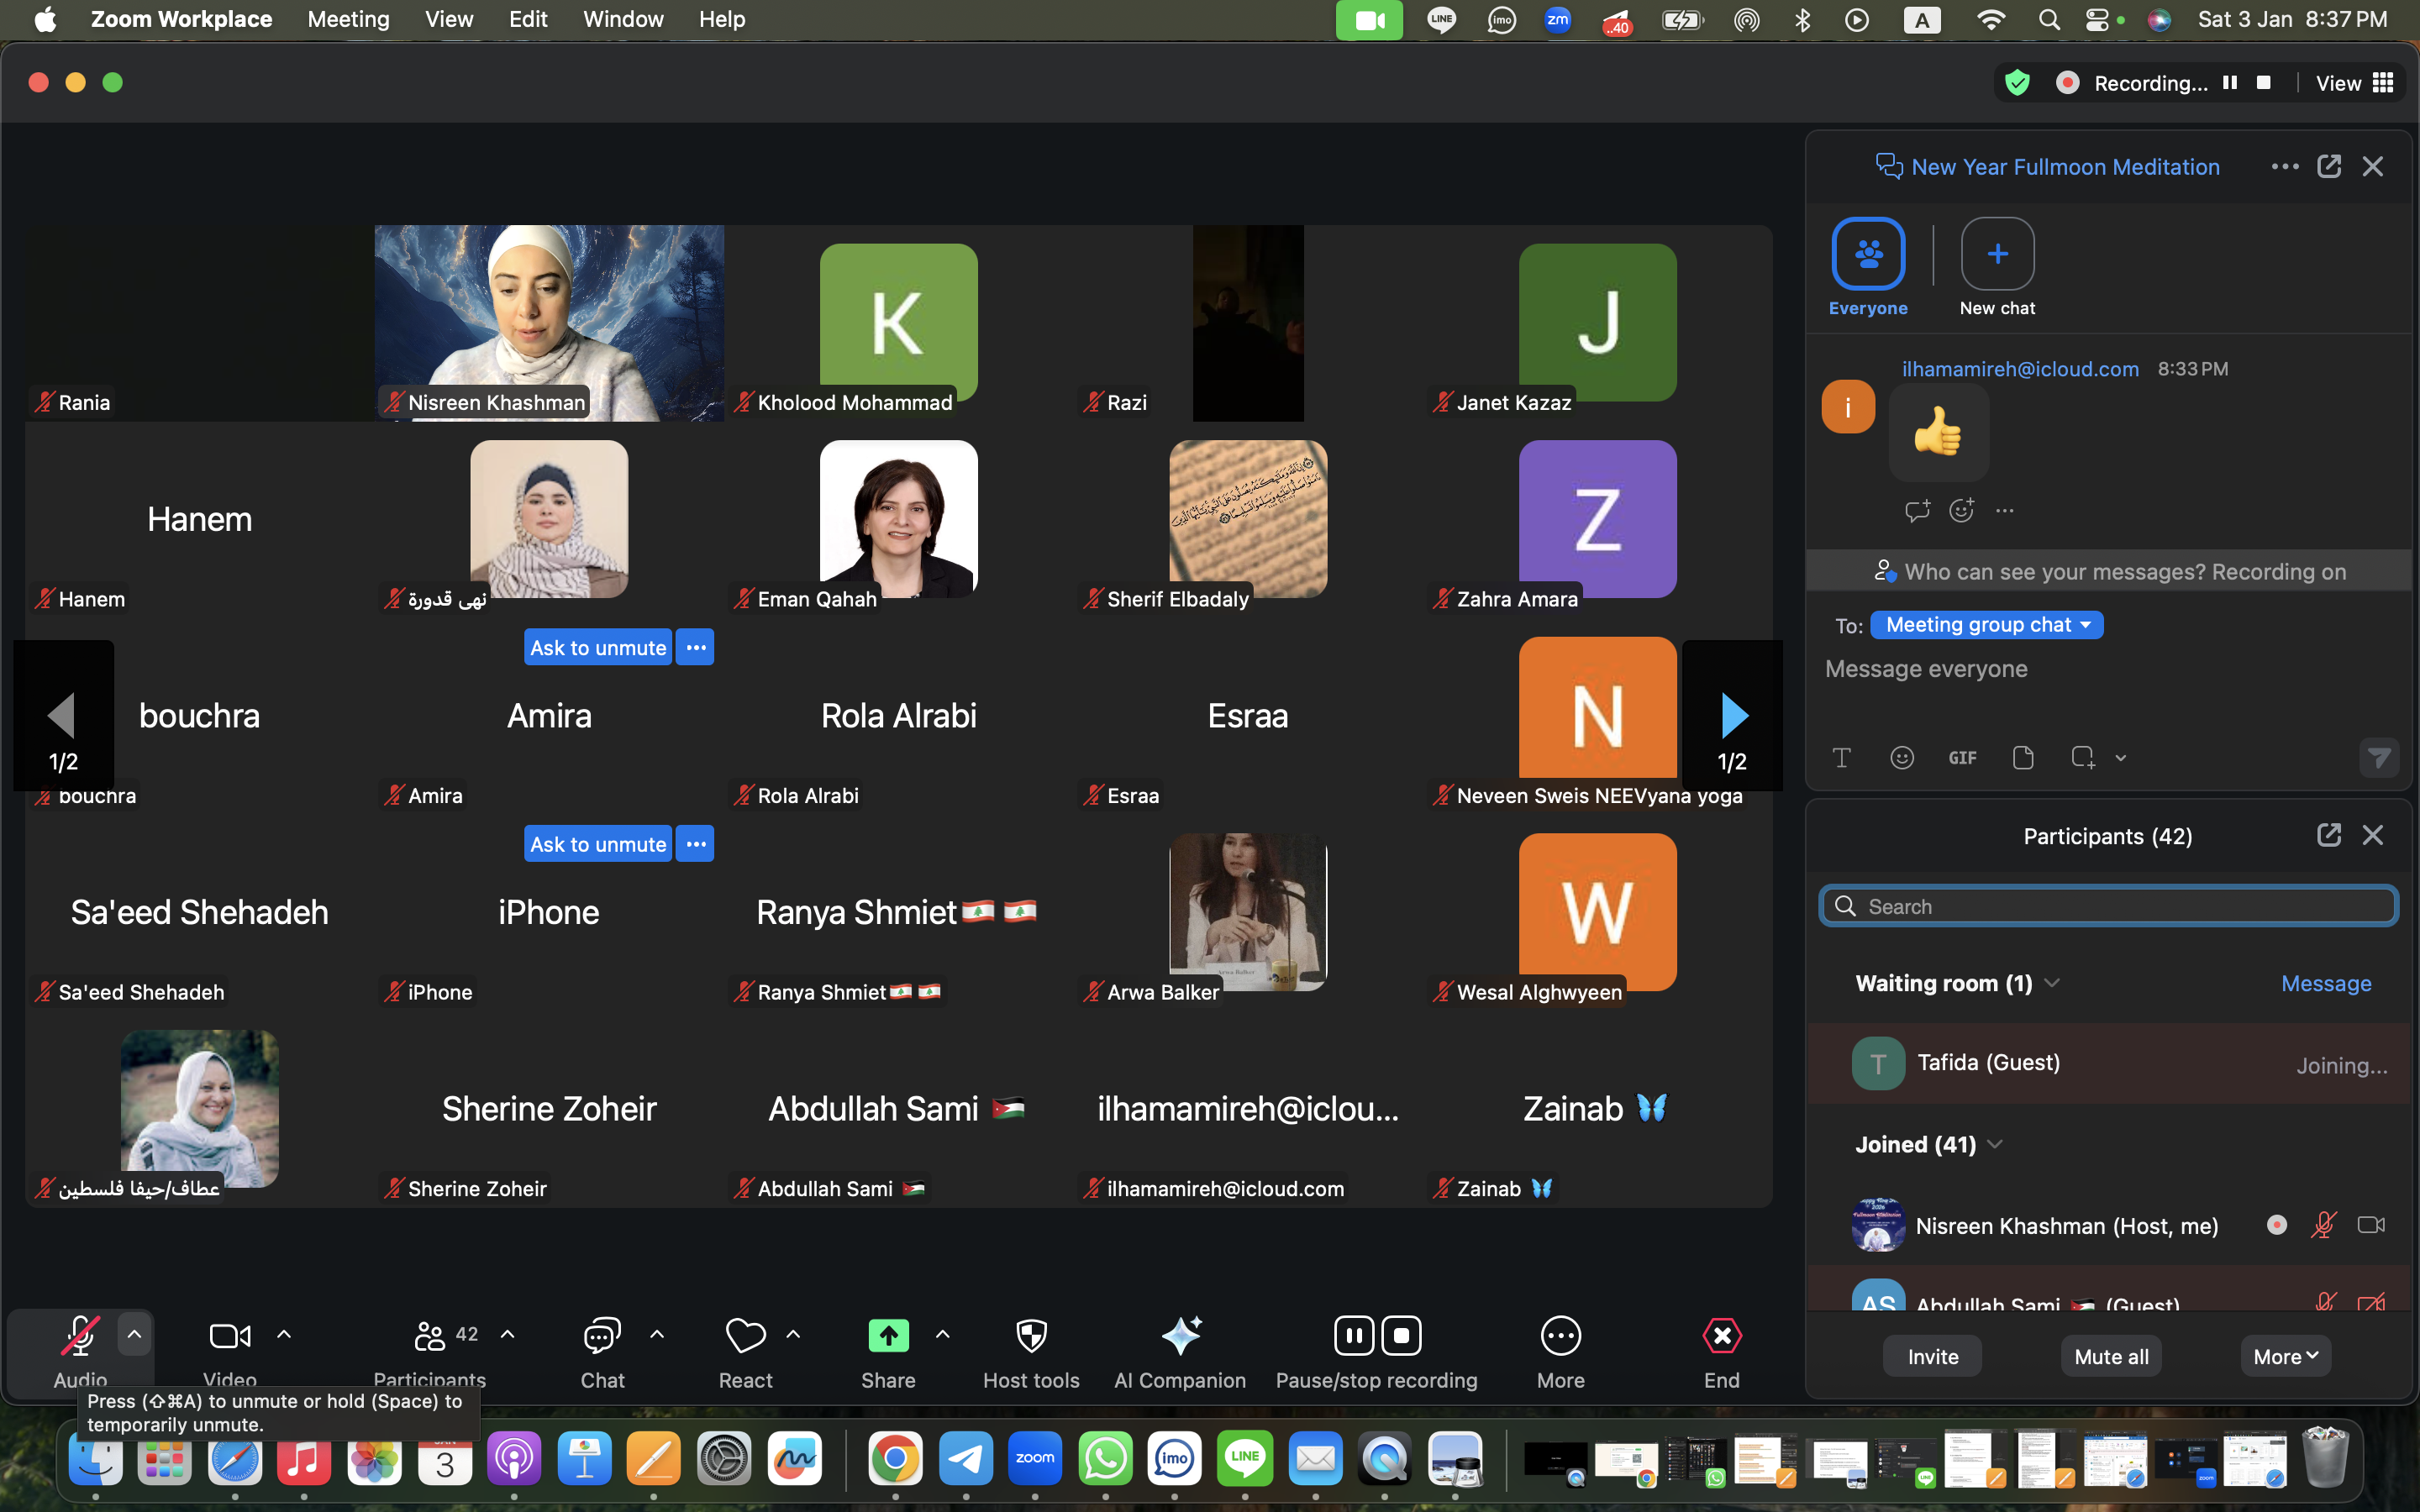Viewport: 2420px width, 1512px height.
Task: Click the AI Companion sparkle icon
Action: tap(1180, 1336)
